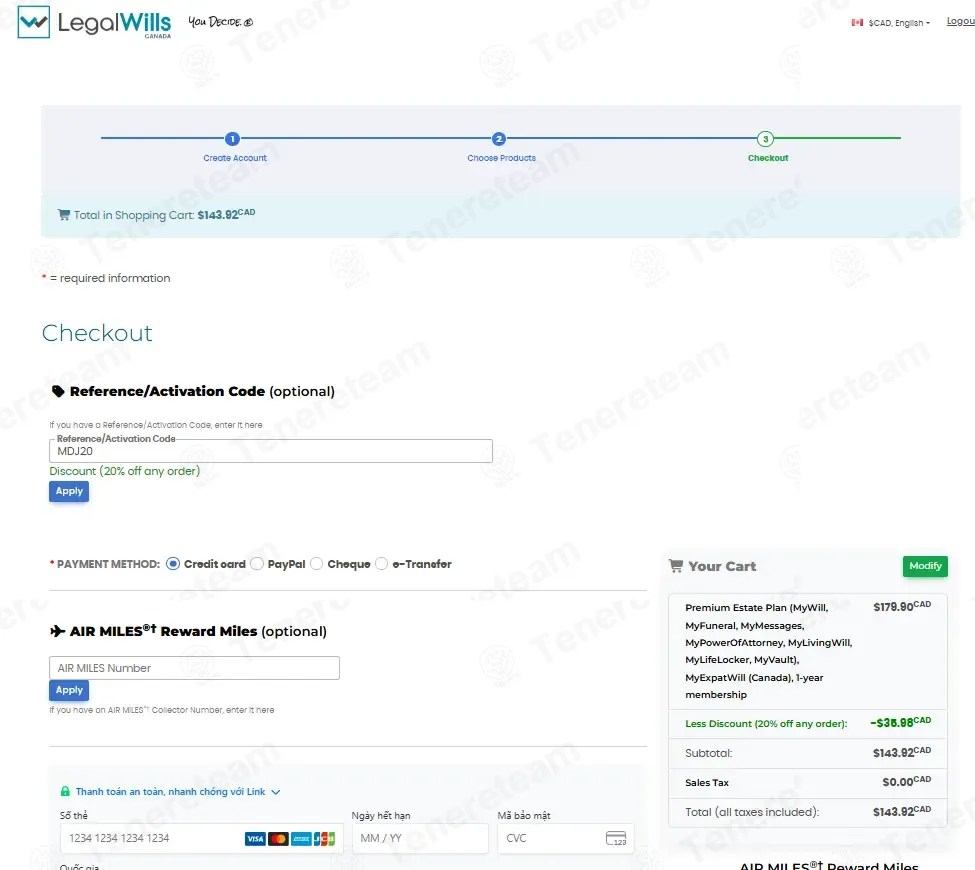Image resolution: width=975 pixels, height=870 pixels.
Task: Click the Mastercard icon
Action: point(278,839)
